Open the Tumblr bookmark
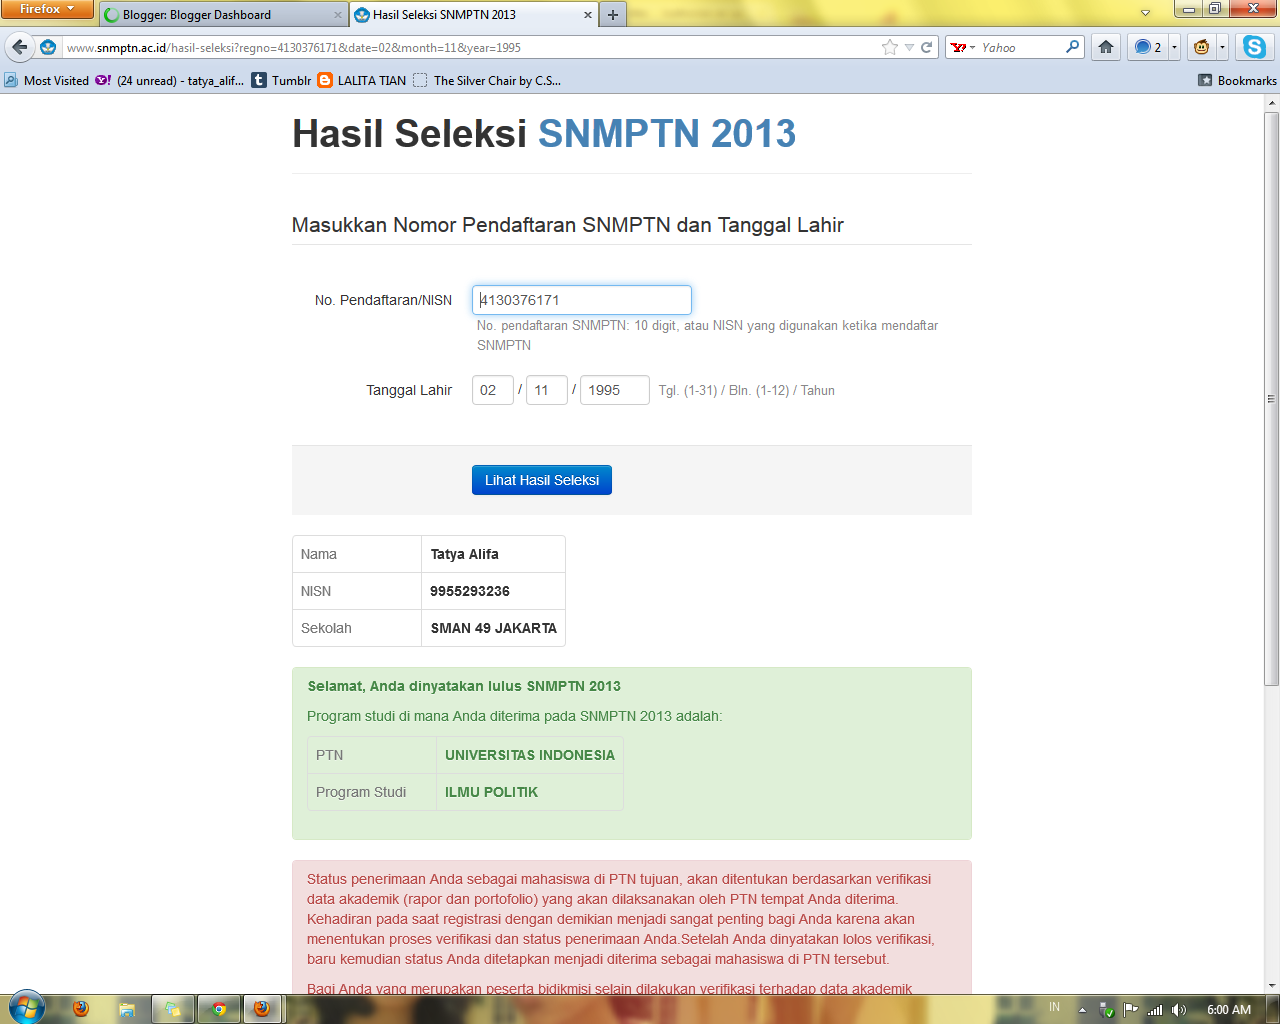Image resolution: width=1280 pixels, height=1024 pixels. 282,81
